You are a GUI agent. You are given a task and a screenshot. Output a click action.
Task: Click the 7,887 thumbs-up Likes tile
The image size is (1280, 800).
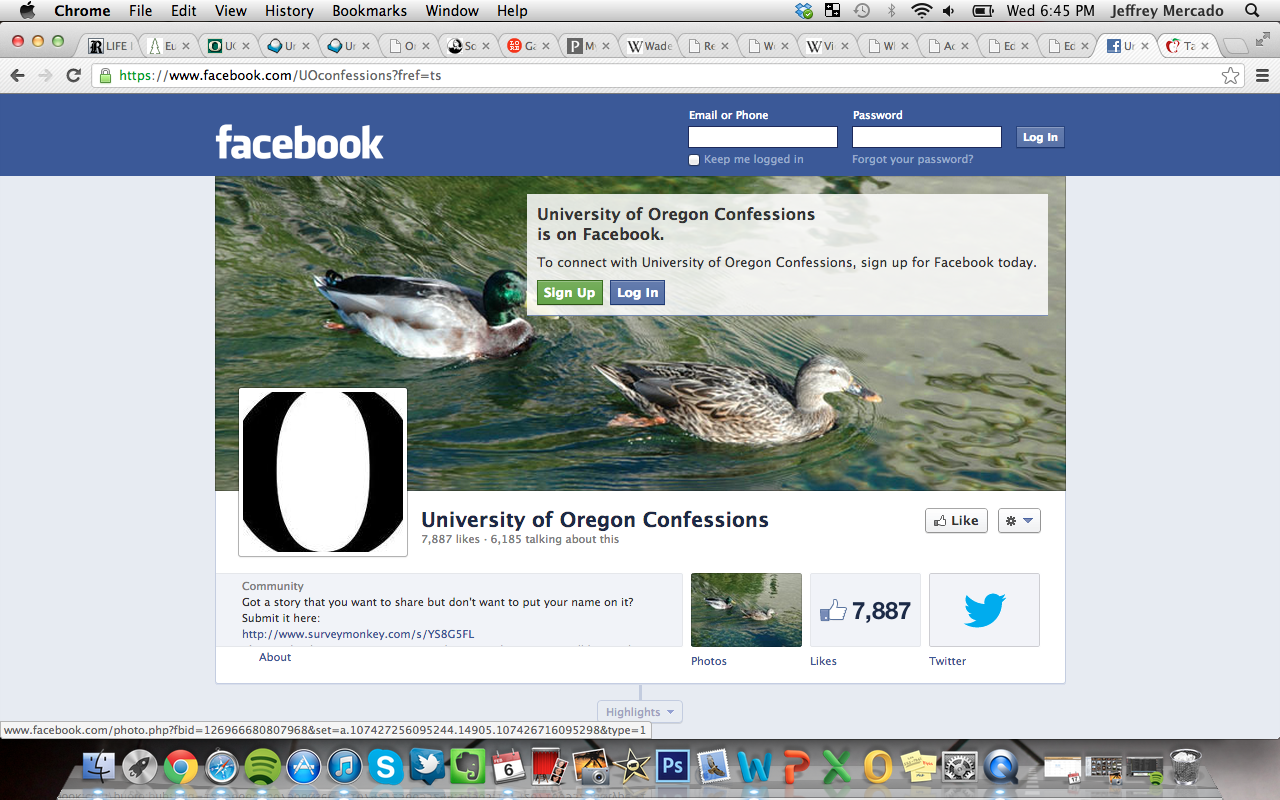(865, 610)
